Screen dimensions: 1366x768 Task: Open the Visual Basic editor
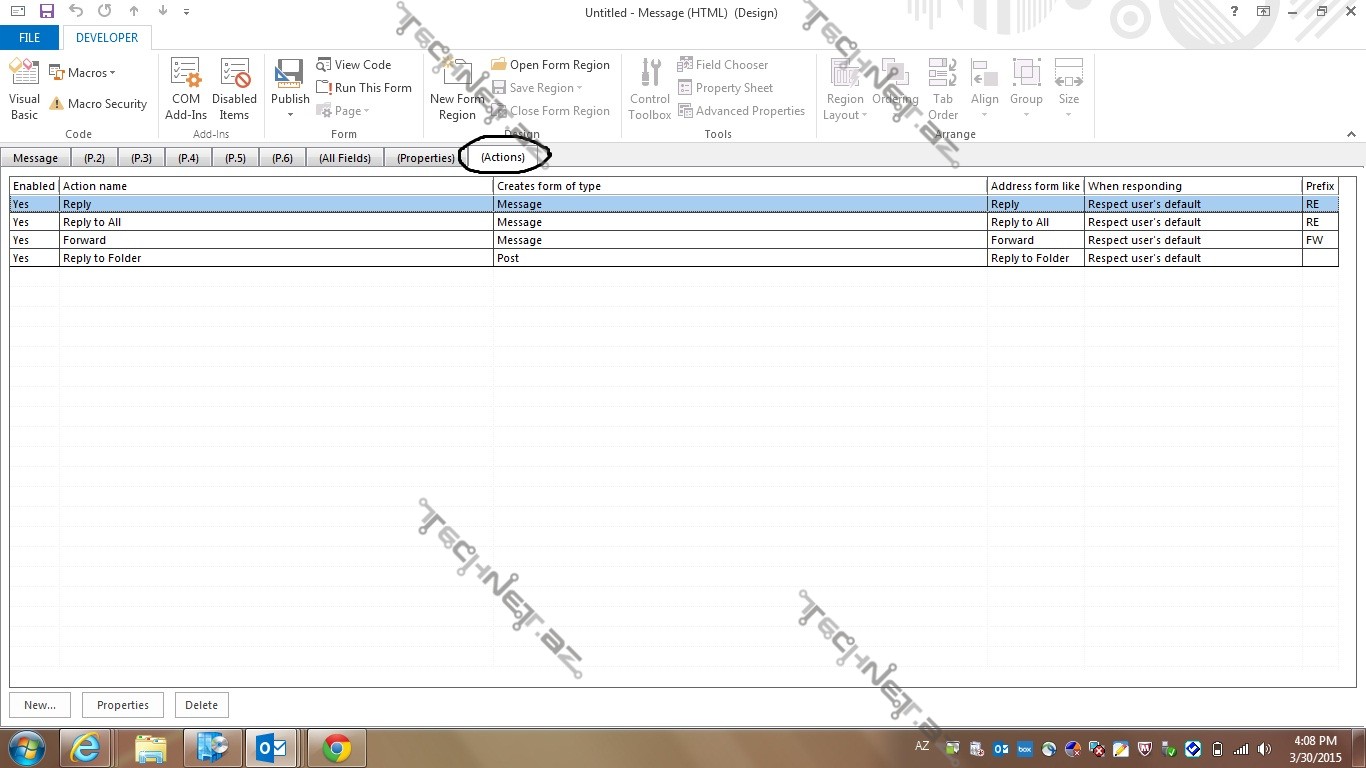click(x=24, y=89)
